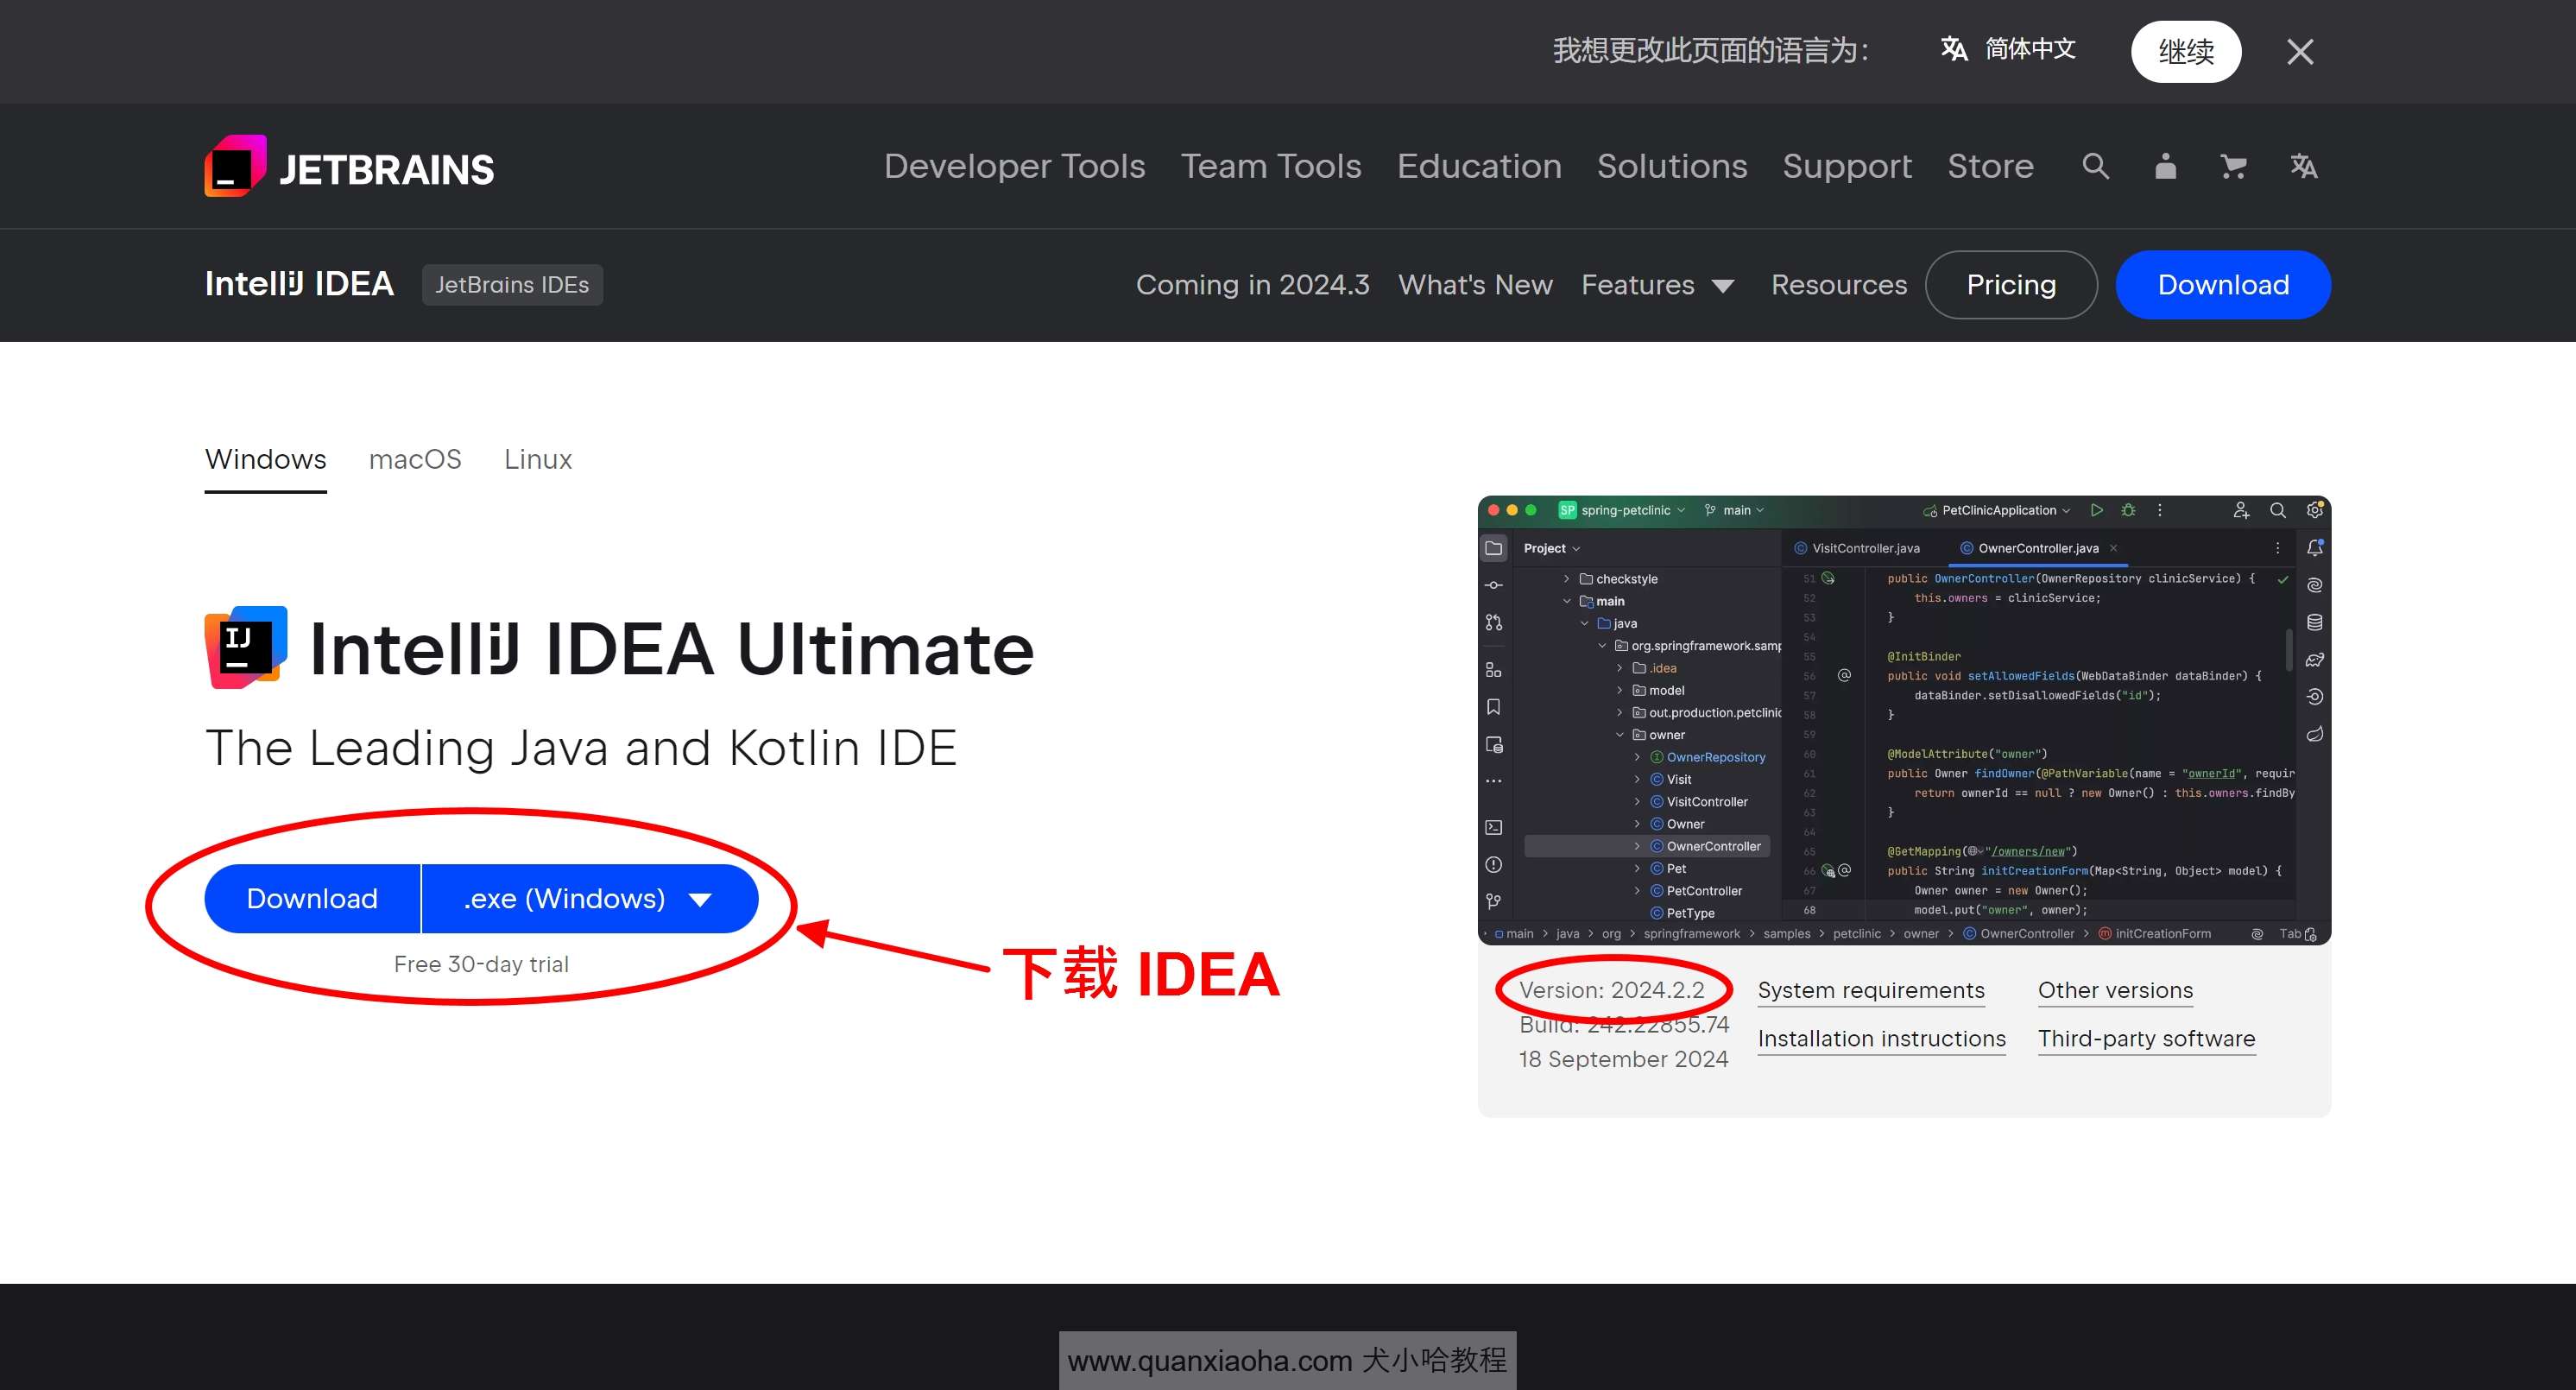Open the Developer Tools menu

pyautogui.click(x=1014, y=166)
